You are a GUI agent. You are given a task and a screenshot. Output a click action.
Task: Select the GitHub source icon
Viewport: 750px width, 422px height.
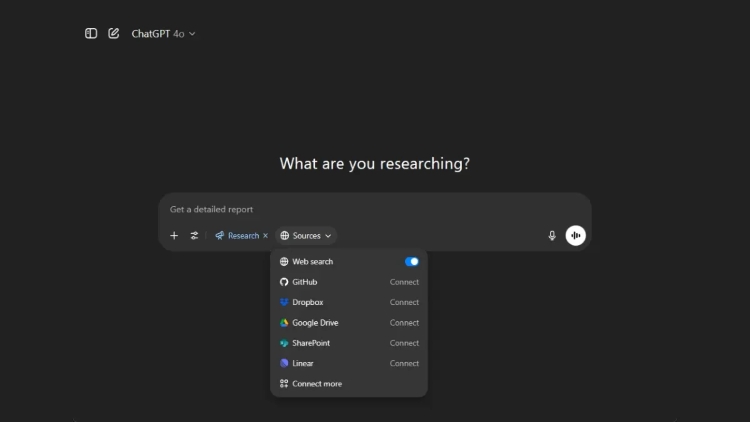pos(284,282)
